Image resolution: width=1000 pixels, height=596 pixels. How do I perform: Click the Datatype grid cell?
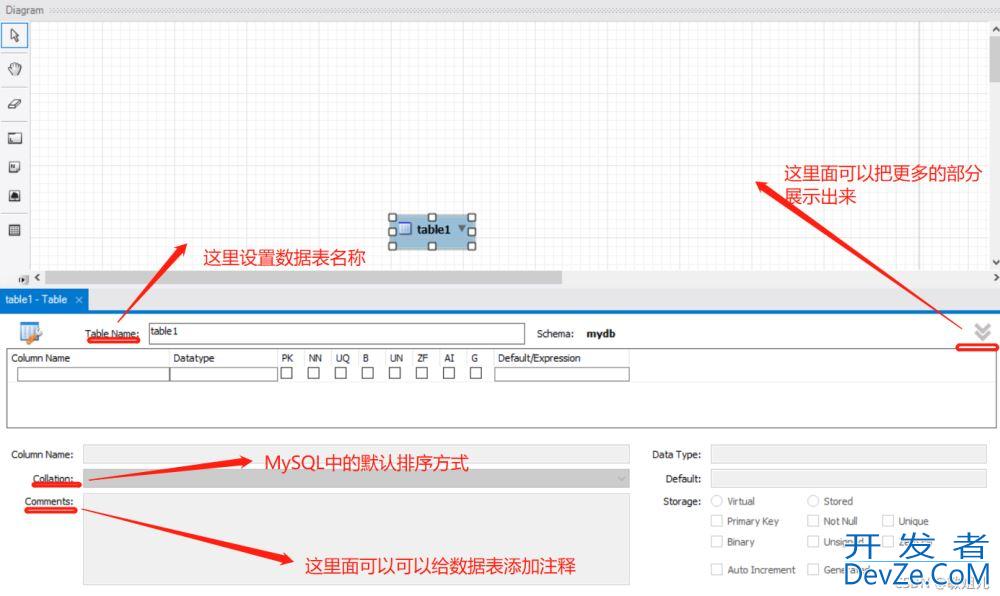(x=224, y=374)
